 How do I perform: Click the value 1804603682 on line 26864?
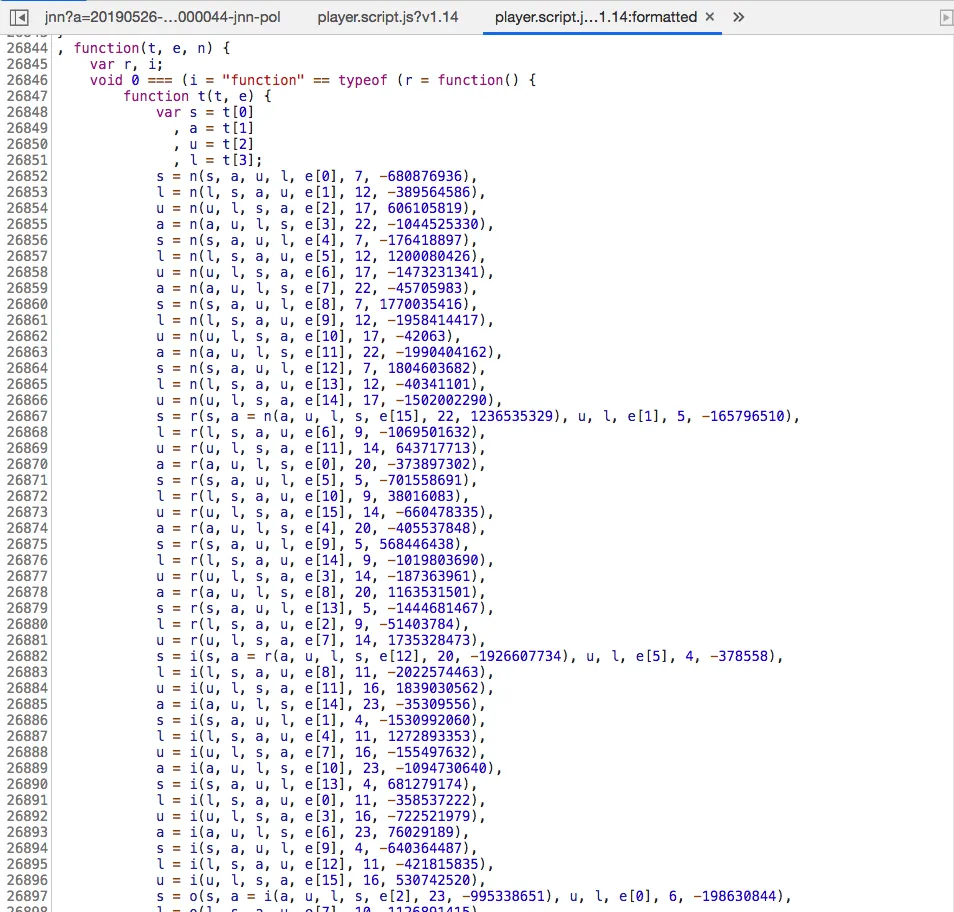click(429, 368)
